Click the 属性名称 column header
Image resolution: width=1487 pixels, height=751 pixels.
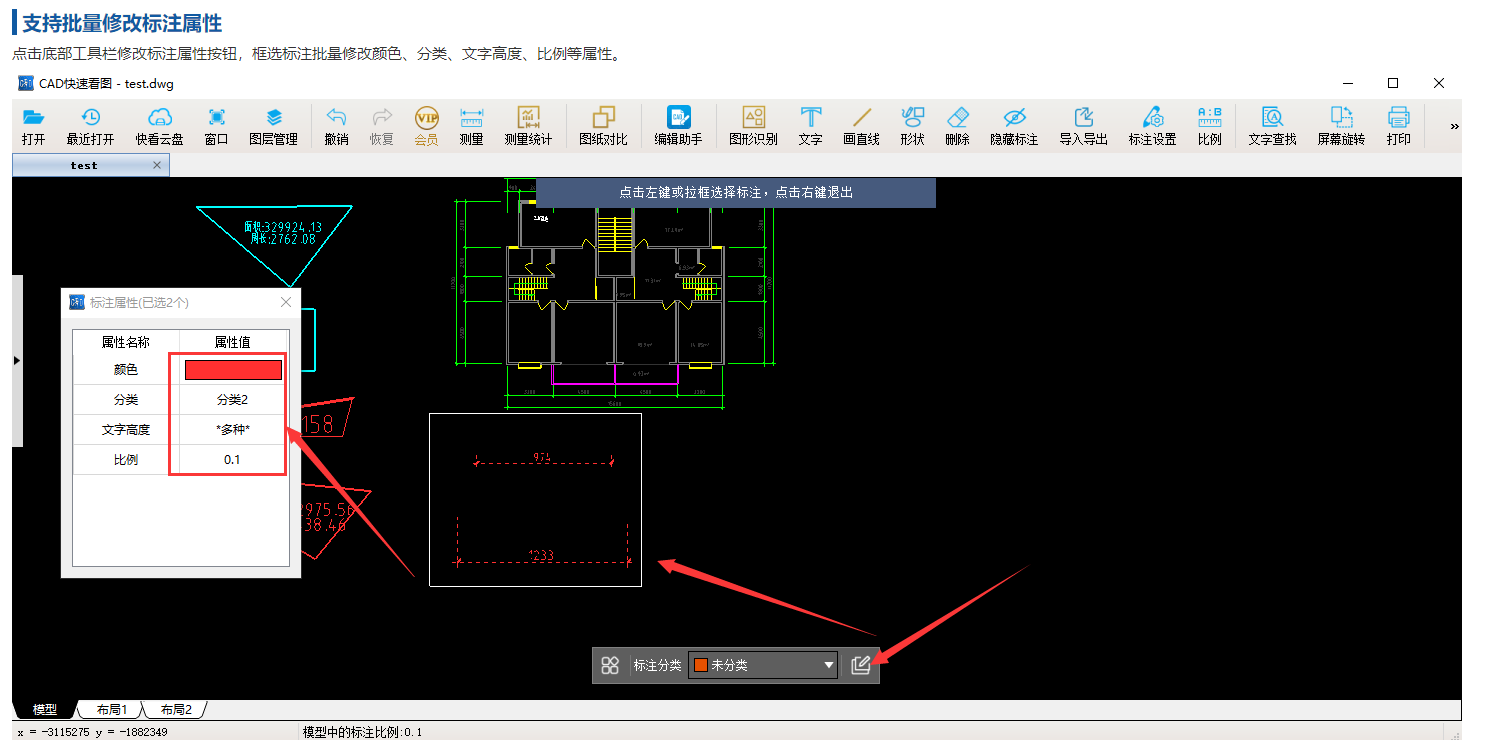(126, 342)
